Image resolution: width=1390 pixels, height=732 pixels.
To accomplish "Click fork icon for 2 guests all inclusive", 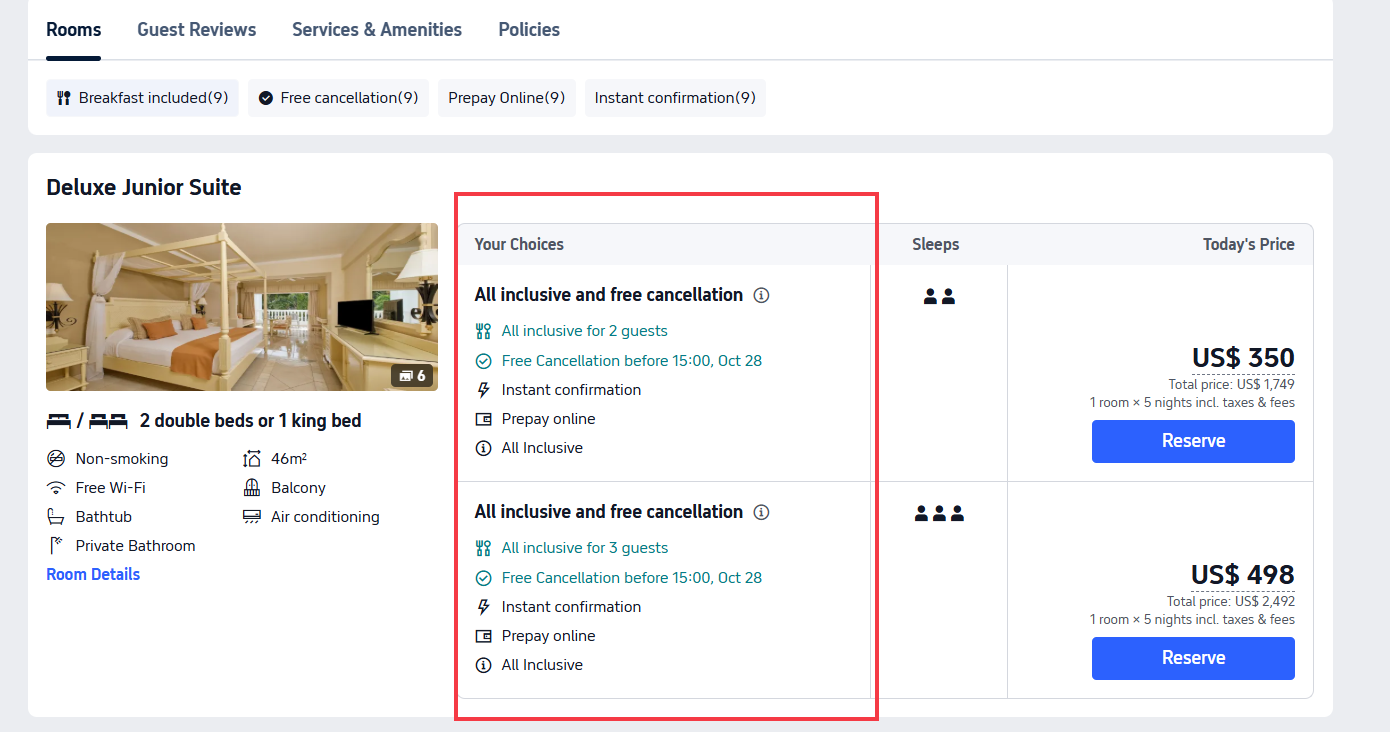I will 484,331.
